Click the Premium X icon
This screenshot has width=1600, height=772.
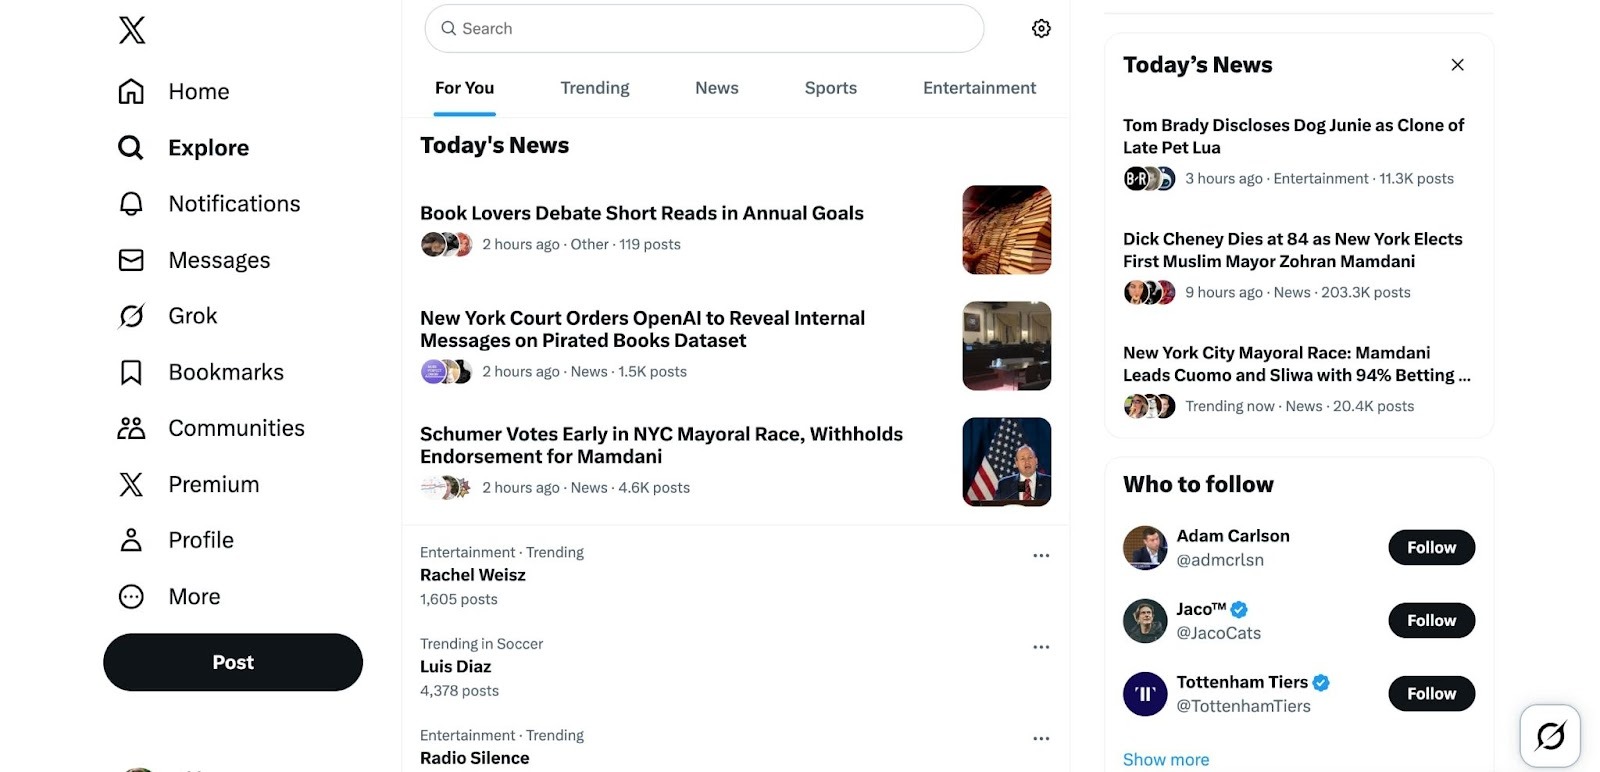pos(131,485)
